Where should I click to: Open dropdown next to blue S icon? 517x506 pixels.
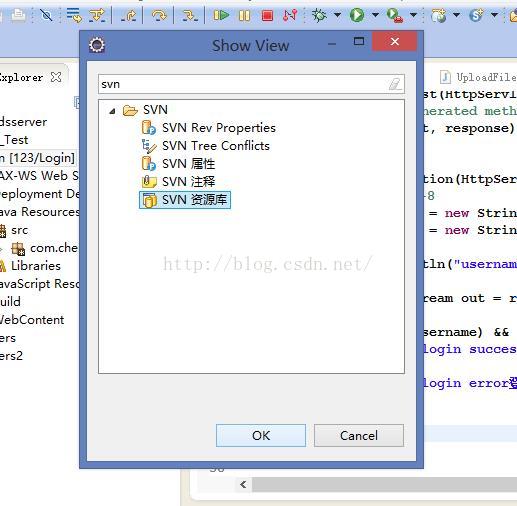tap(495, 15)
